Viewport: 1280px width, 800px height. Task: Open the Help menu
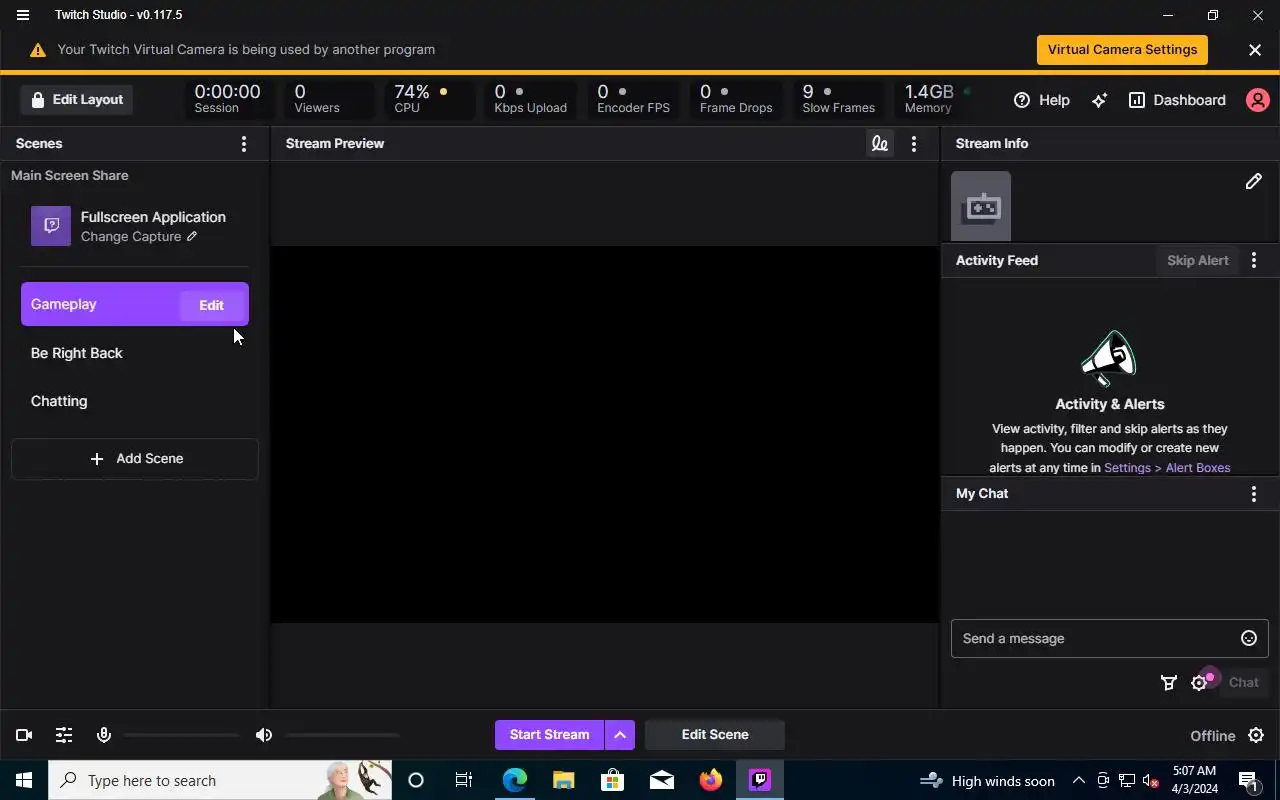click(1041, 100)
